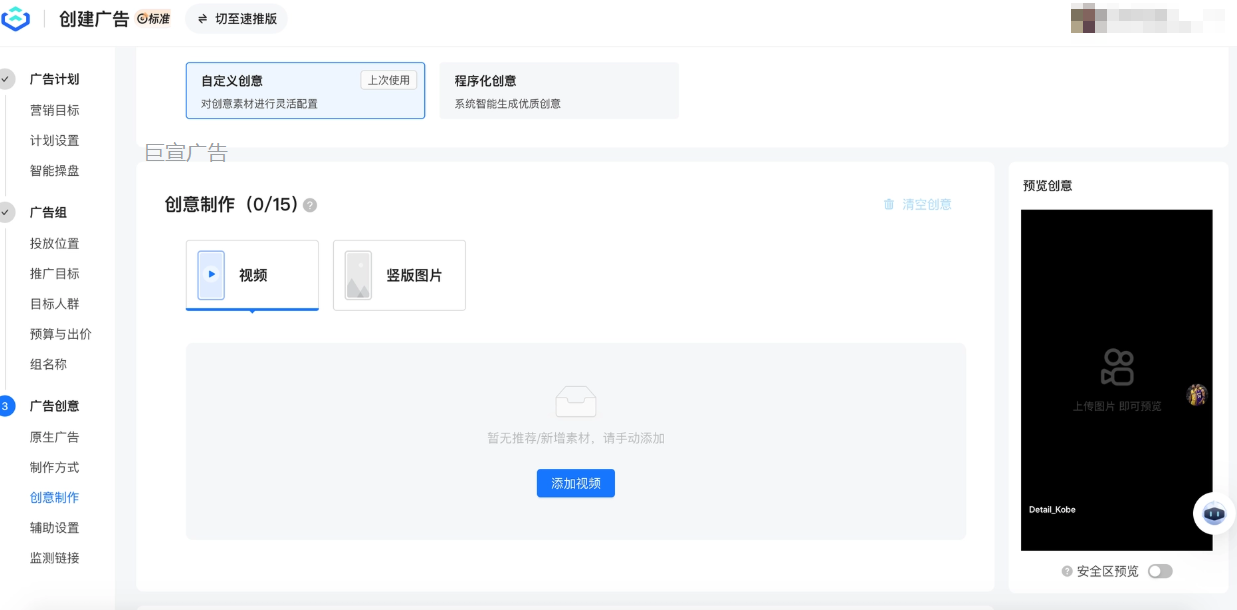The height and width of the screenshot is (610, 1237).
Task: Open the 清空创意 trash icon
Action: pos(889,204)
